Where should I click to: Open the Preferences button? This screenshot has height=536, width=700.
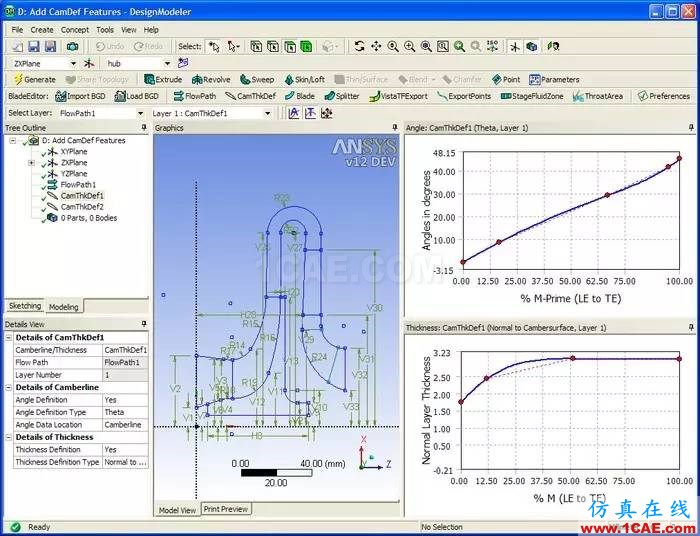tap(664, 96)
